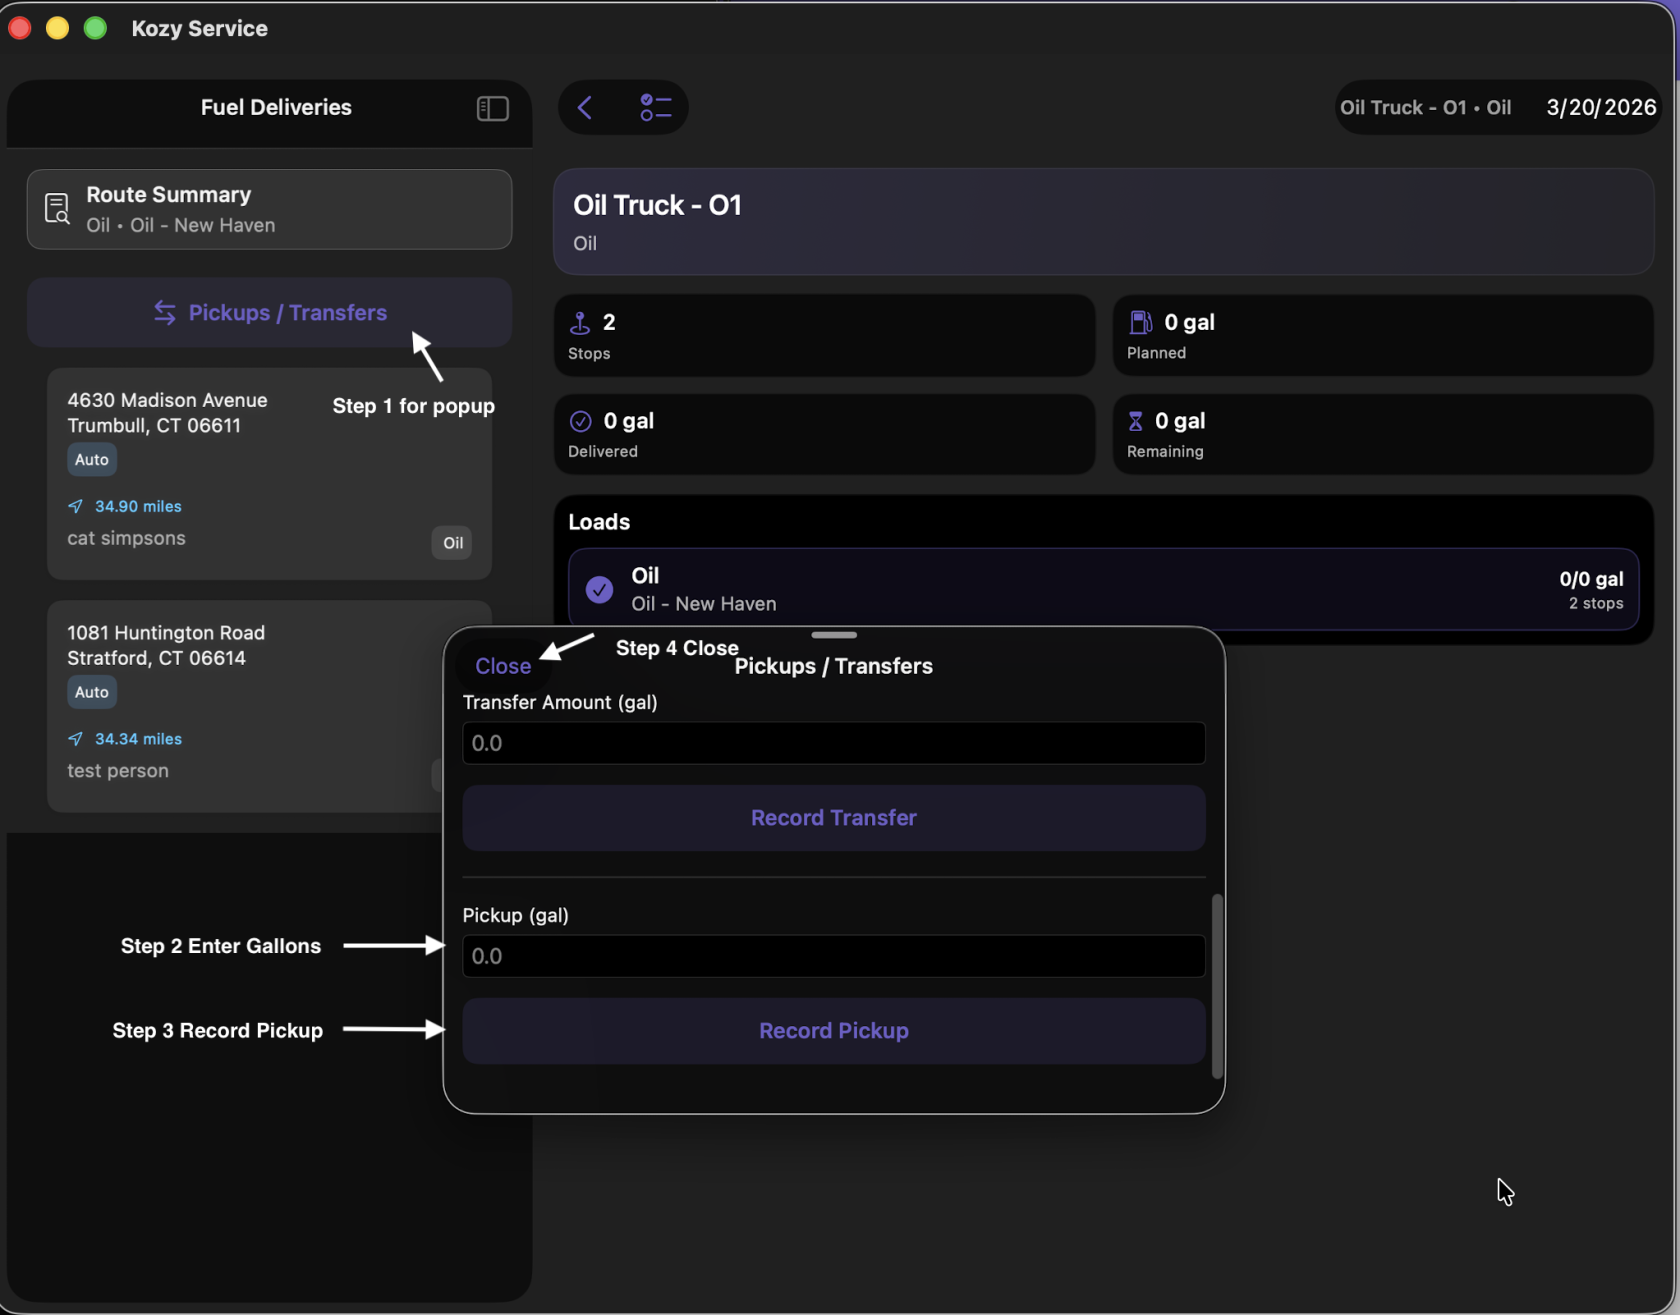Open the checklist view icon
The width and height of the screenshot is (1680, 1315).
tap(655, 108)
